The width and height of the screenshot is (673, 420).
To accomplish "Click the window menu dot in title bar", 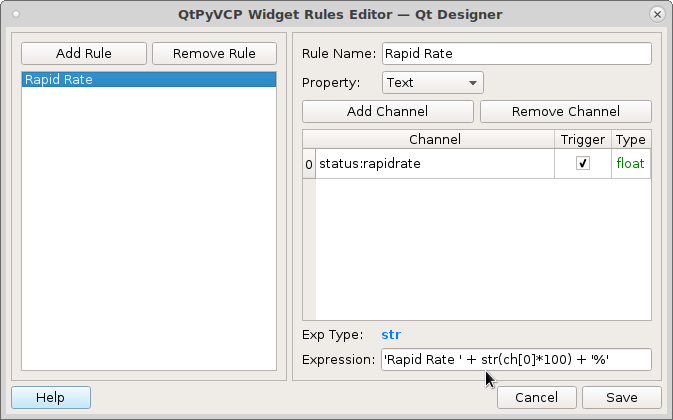I will (x=16, y=14).
